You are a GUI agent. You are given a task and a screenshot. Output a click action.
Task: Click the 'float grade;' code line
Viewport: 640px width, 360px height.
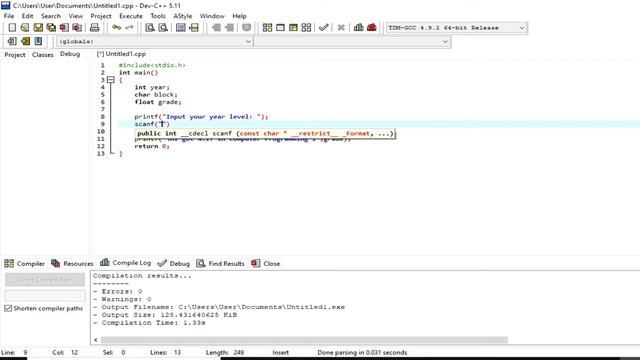pos(158,102)
